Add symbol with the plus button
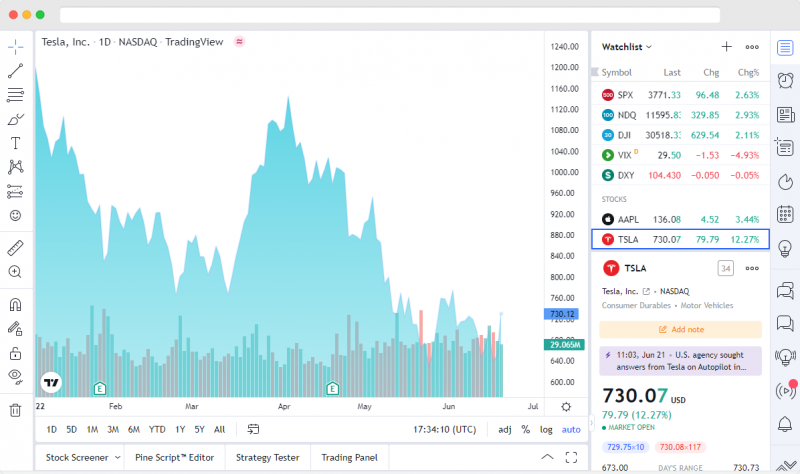Screen dimensions: 800x474 [x=727, y=46]
